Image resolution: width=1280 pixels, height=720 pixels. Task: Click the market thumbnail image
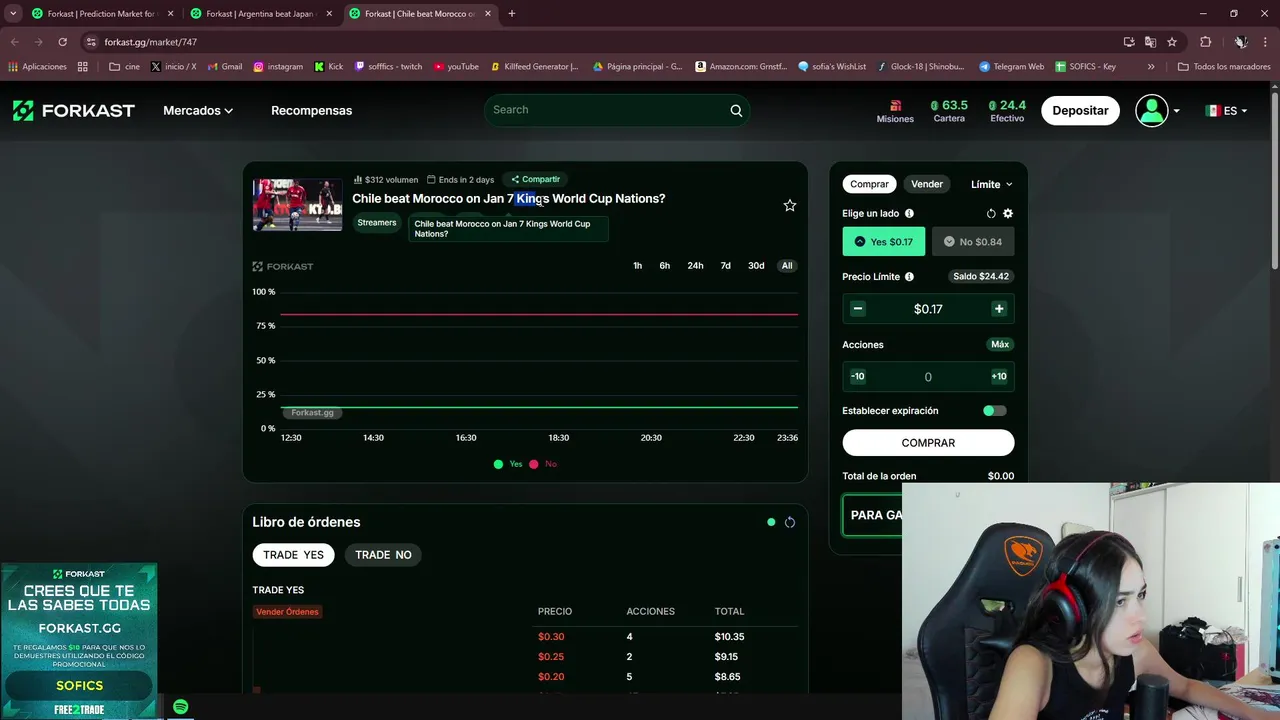(x=297, y=205)
